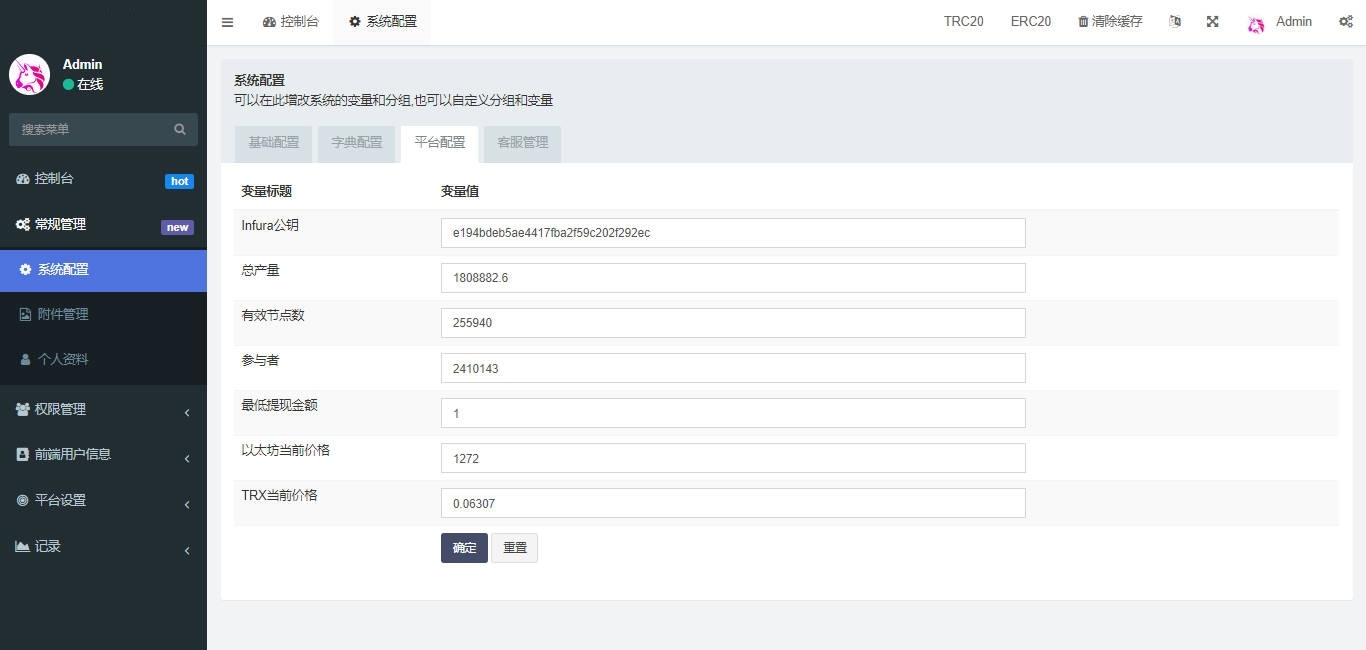1366x650 pixels.
Task: Open the Admin user menu in top bar
Action: (x=1280, y=22)
